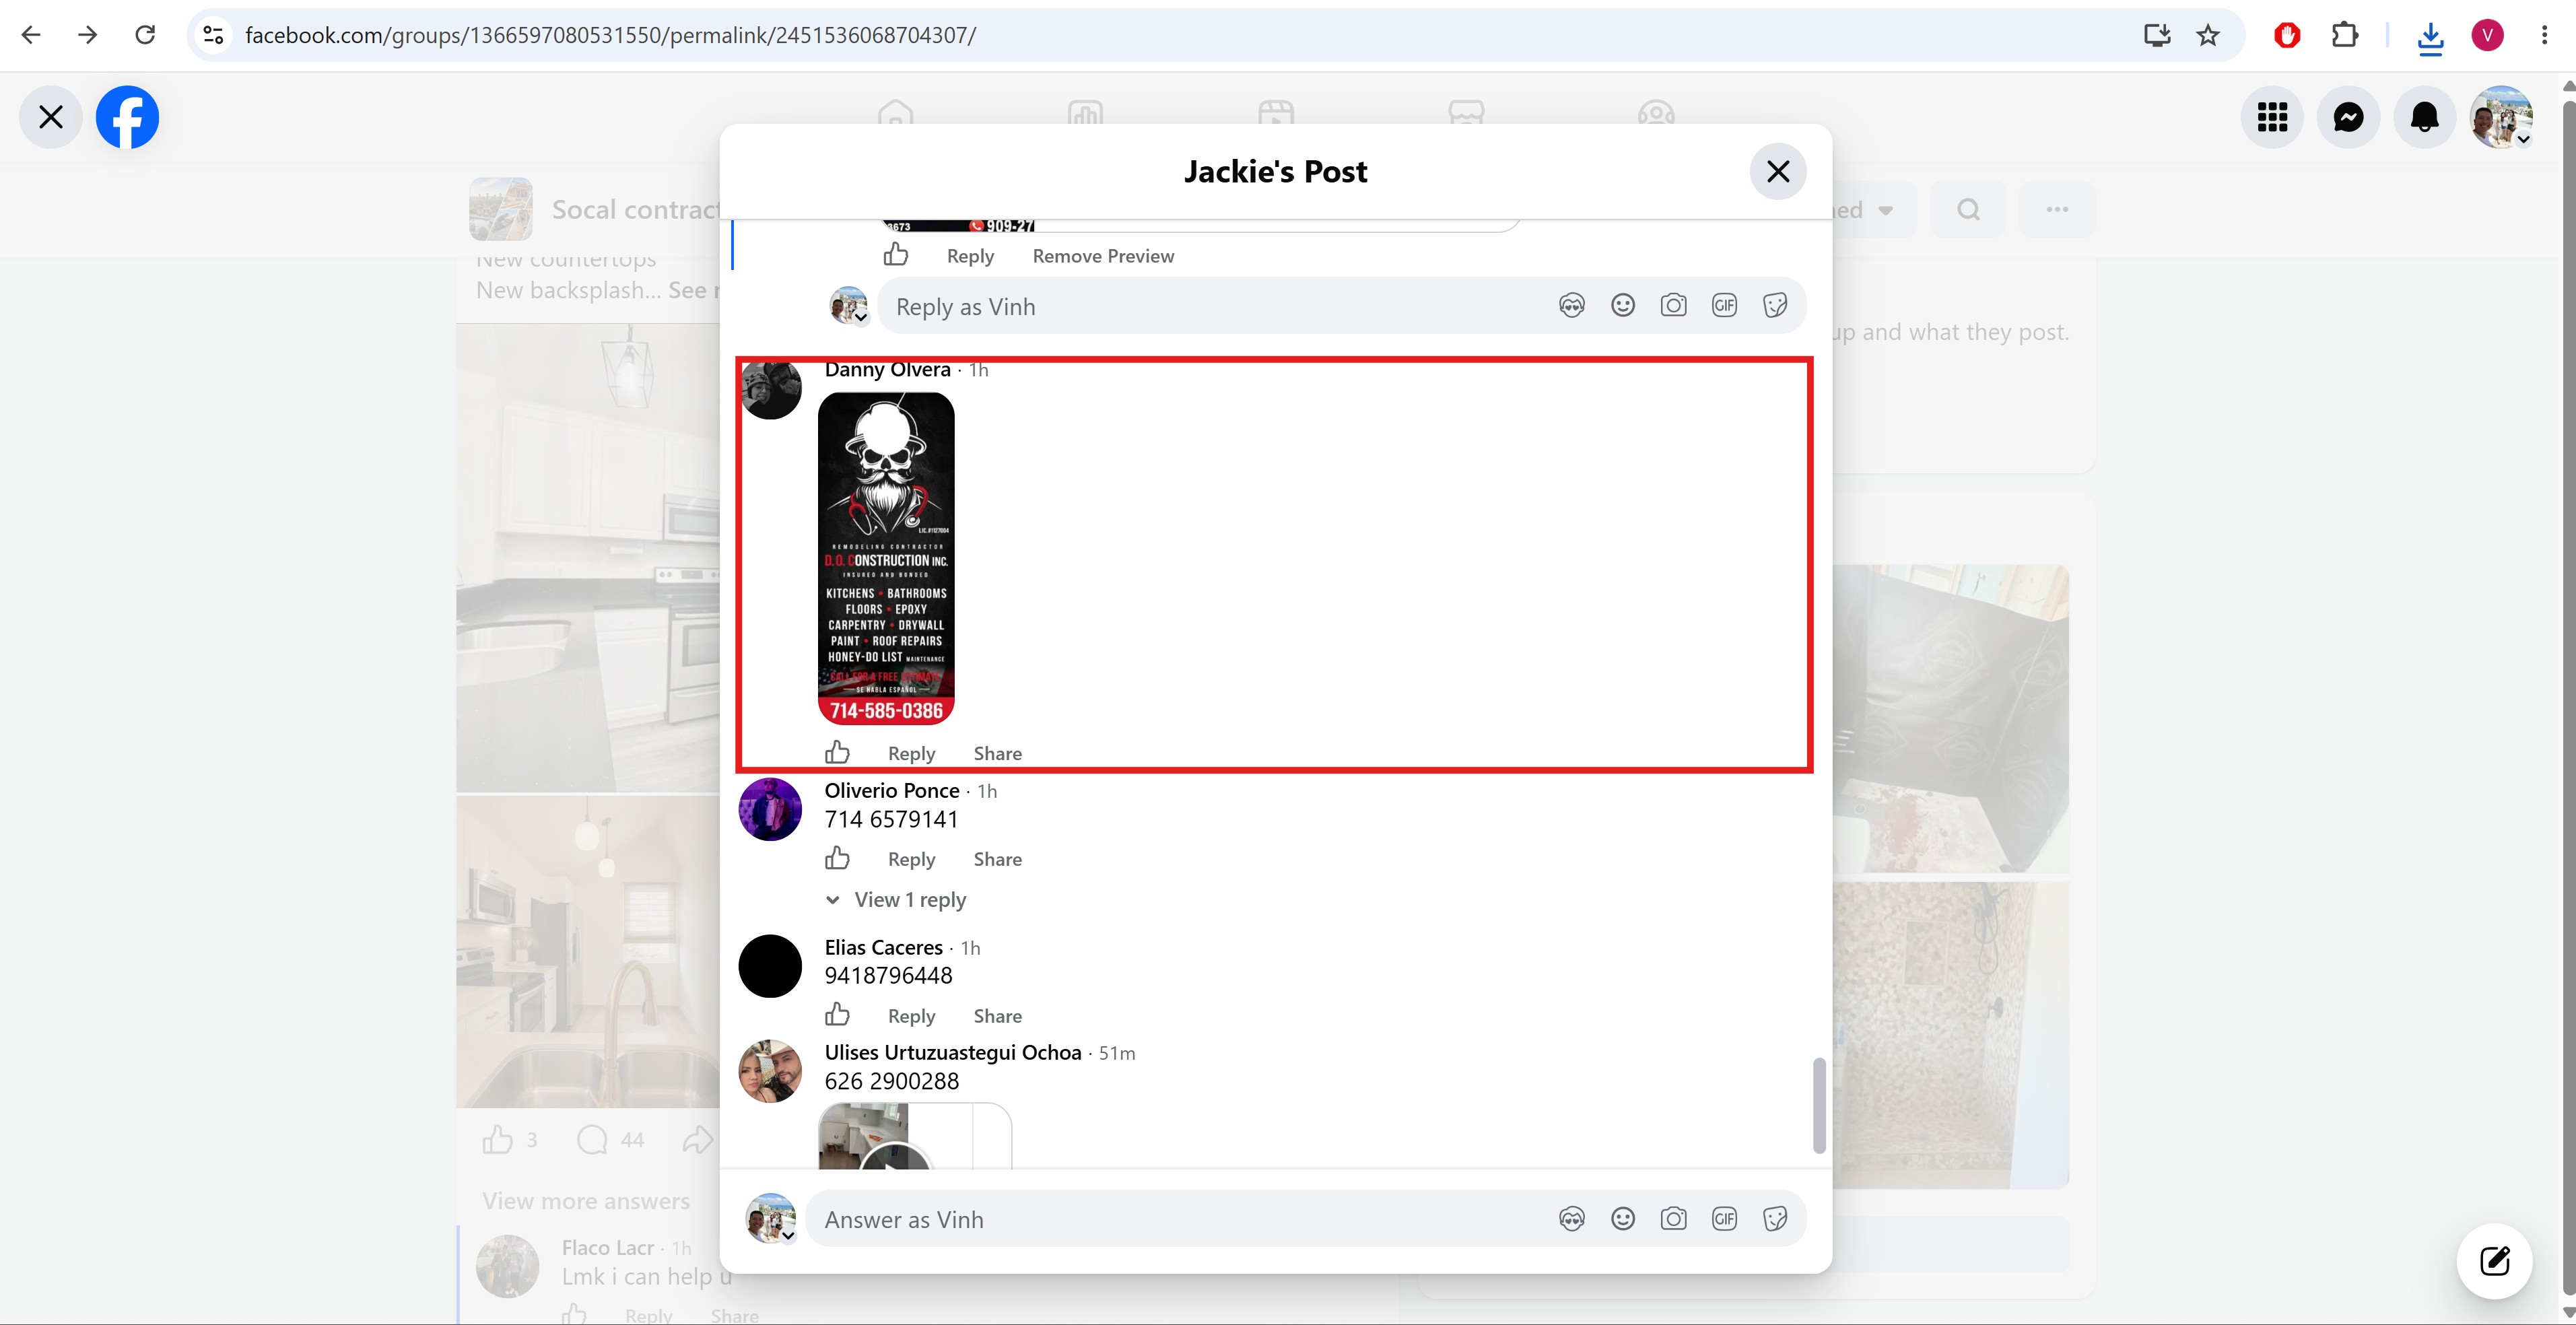Viewport: 2576px width, 1325px height.
Task: Open D.O. Construction flyer image
Action: click(x=886, y=557)
